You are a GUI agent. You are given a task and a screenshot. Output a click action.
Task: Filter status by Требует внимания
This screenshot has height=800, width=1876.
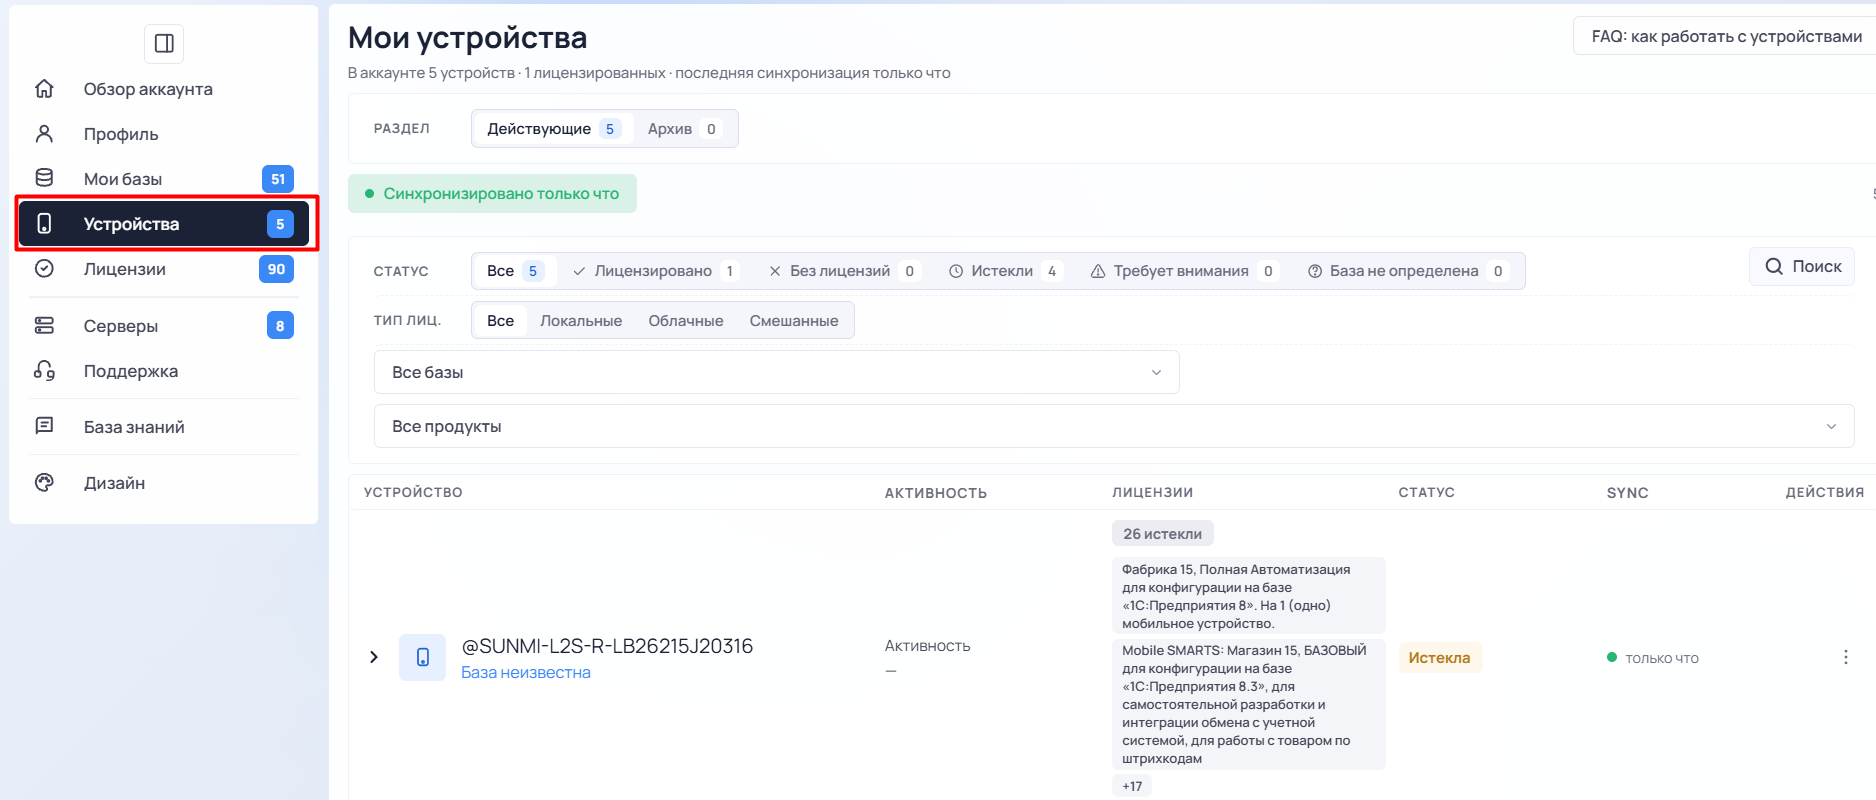(1183, 271)
